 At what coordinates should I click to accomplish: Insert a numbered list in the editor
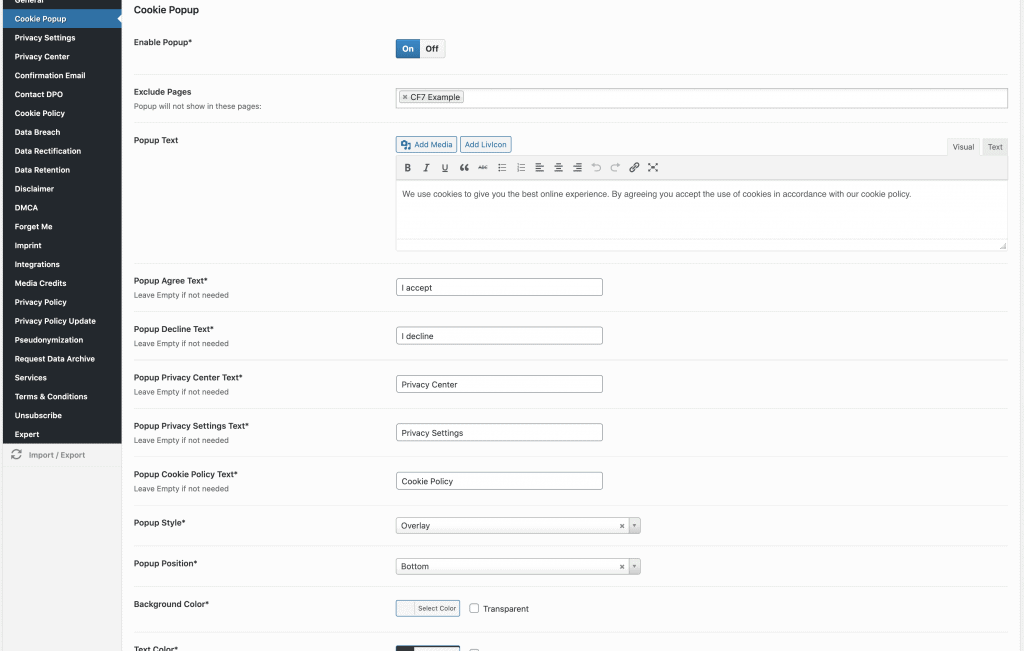click(x=520, y=167)
